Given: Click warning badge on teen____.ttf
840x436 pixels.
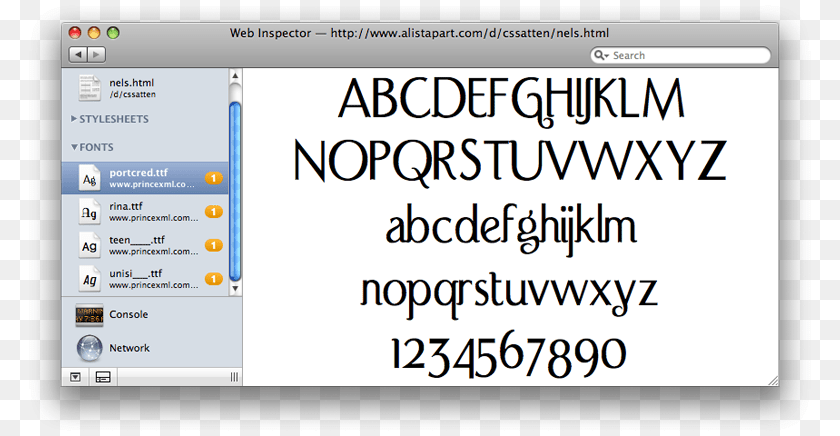Looking at the screenshot, I should 214,245.
